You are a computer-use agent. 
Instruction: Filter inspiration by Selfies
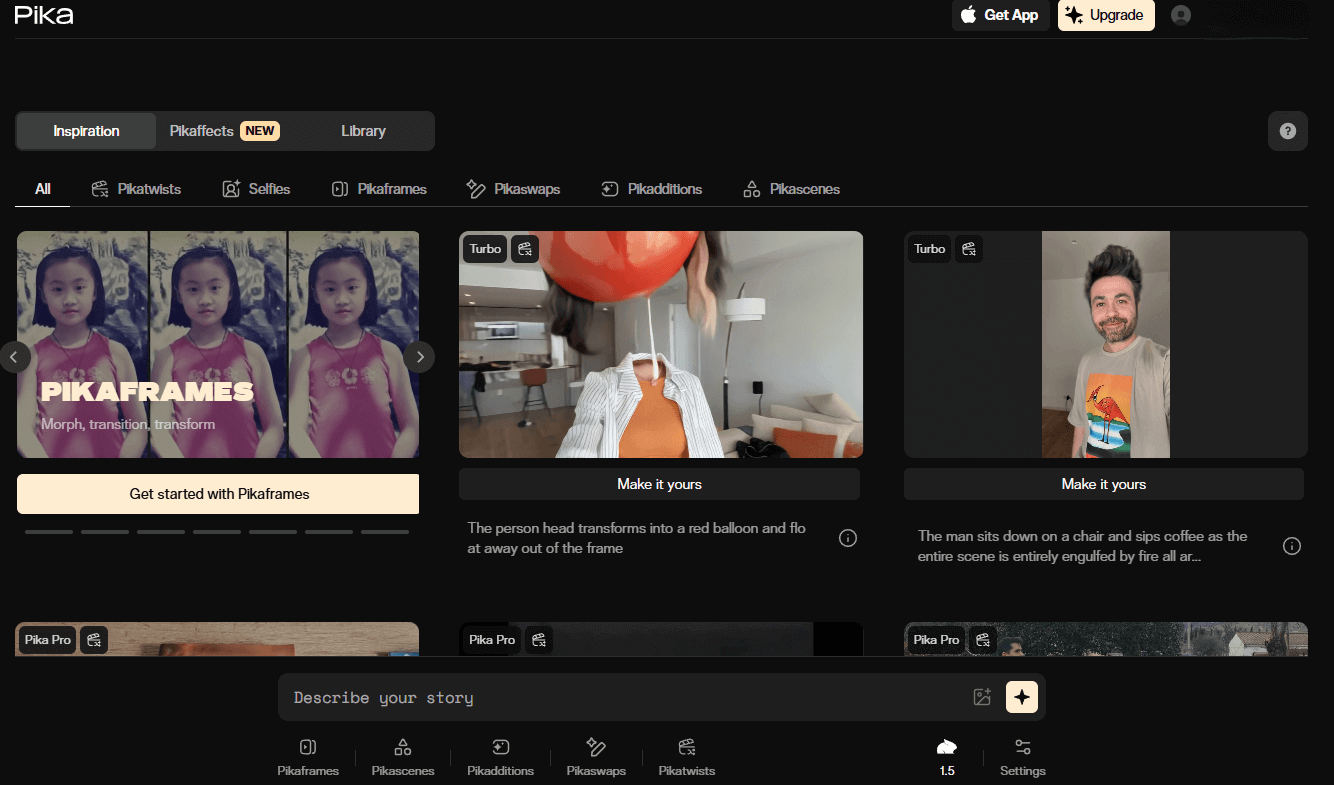pyautogui.click(x=256, y=189)
